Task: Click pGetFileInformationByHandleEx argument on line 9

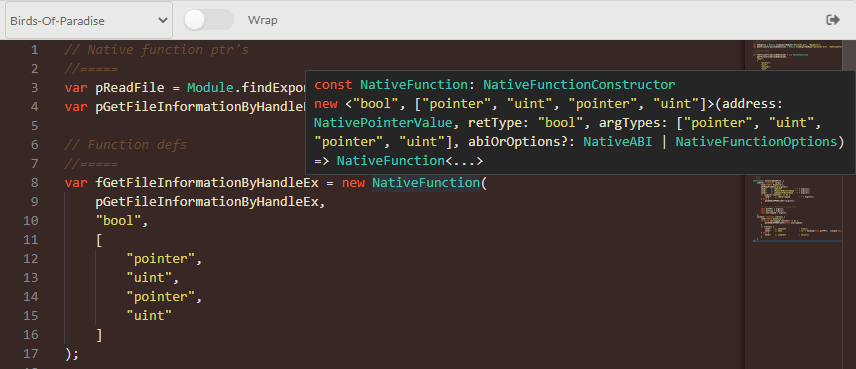Action: 206,202
